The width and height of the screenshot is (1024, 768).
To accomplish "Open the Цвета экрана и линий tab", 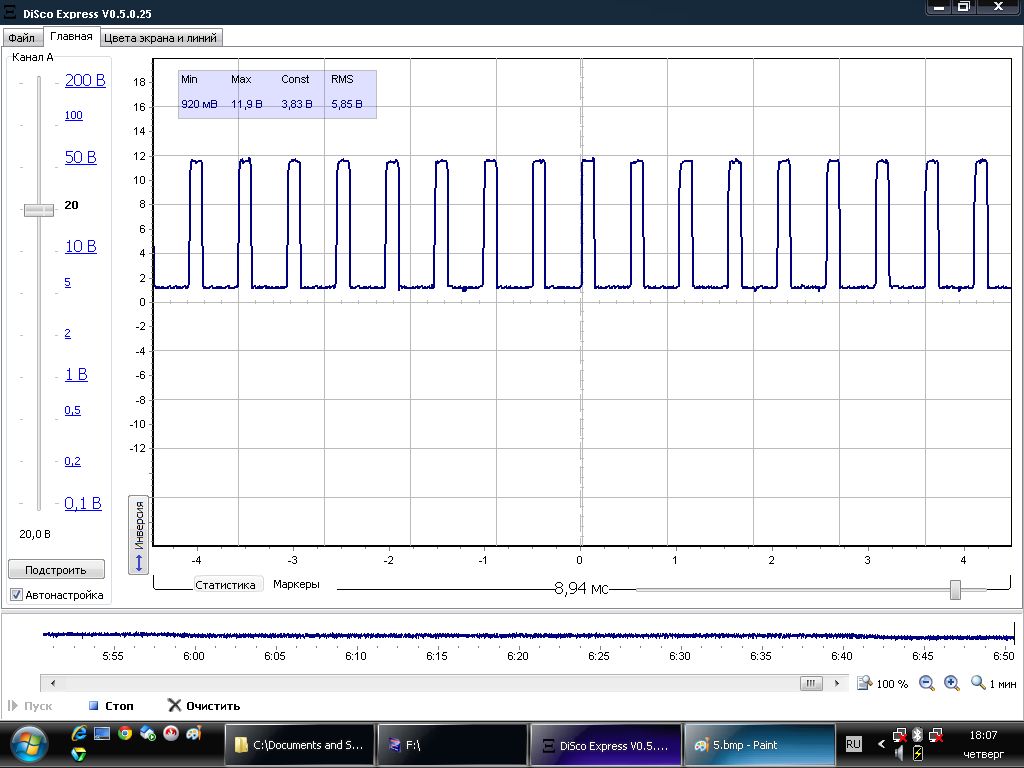I will pos(161,38).
